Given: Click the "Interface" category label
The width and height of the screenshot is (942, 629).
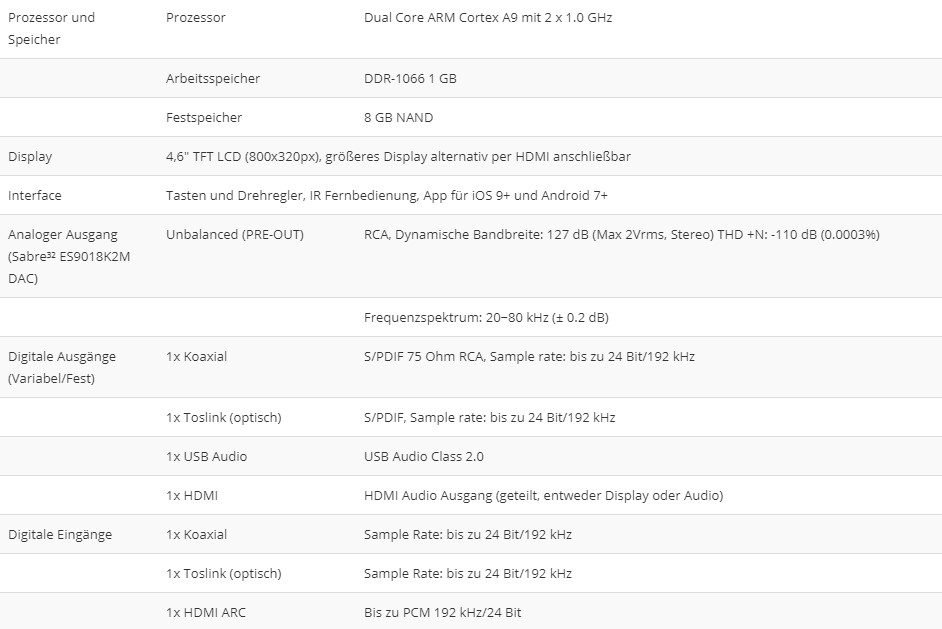Looking at the screenshot, I should point(34,195).
